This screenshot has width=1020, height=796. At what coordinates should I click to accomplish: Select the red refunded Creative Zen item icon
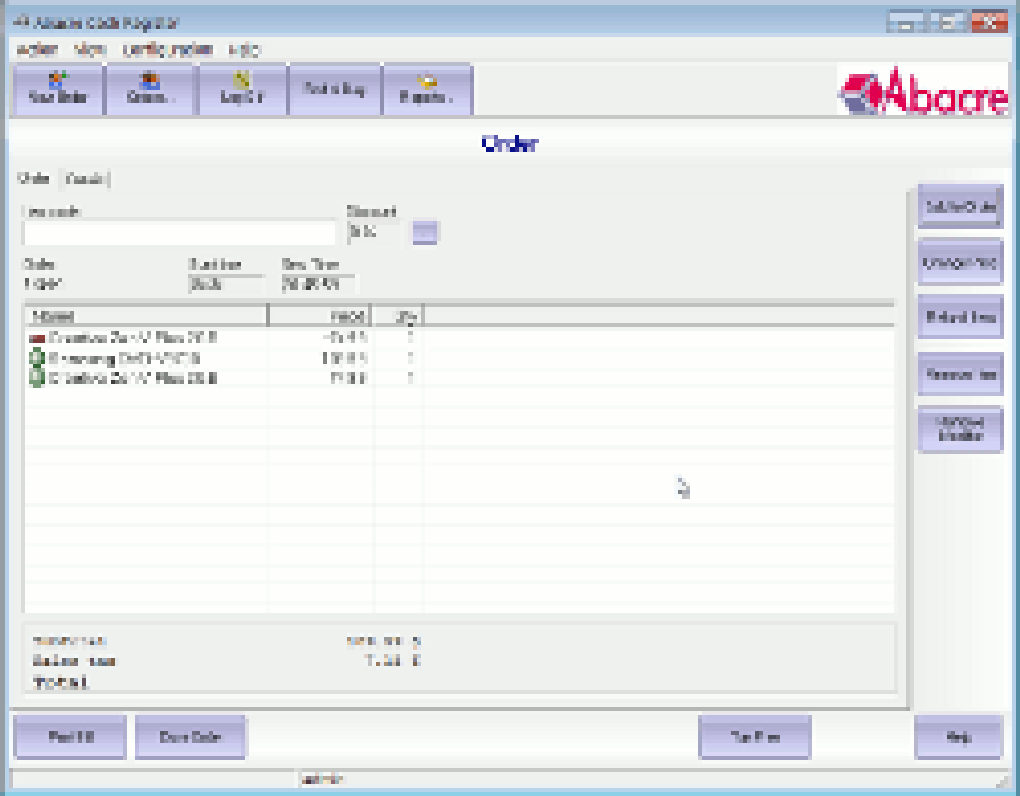tap(37, 338)
